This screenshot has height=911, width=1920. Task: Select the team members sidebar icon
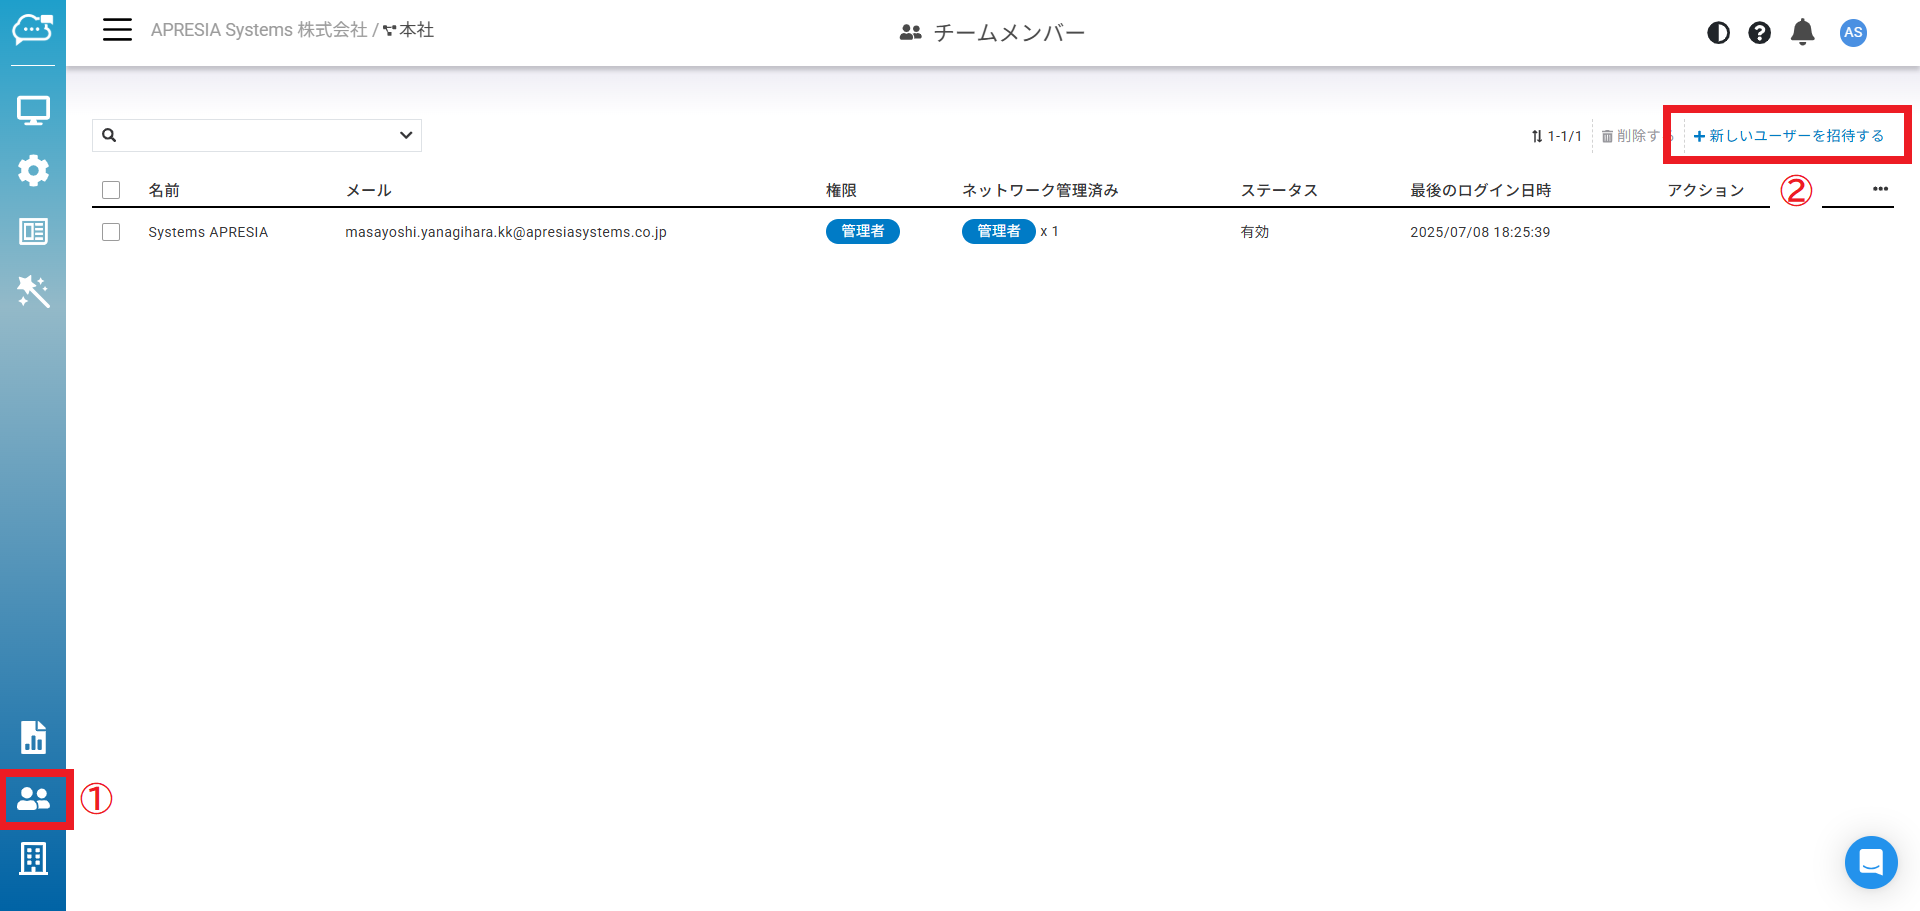click(x=34, y=799)
